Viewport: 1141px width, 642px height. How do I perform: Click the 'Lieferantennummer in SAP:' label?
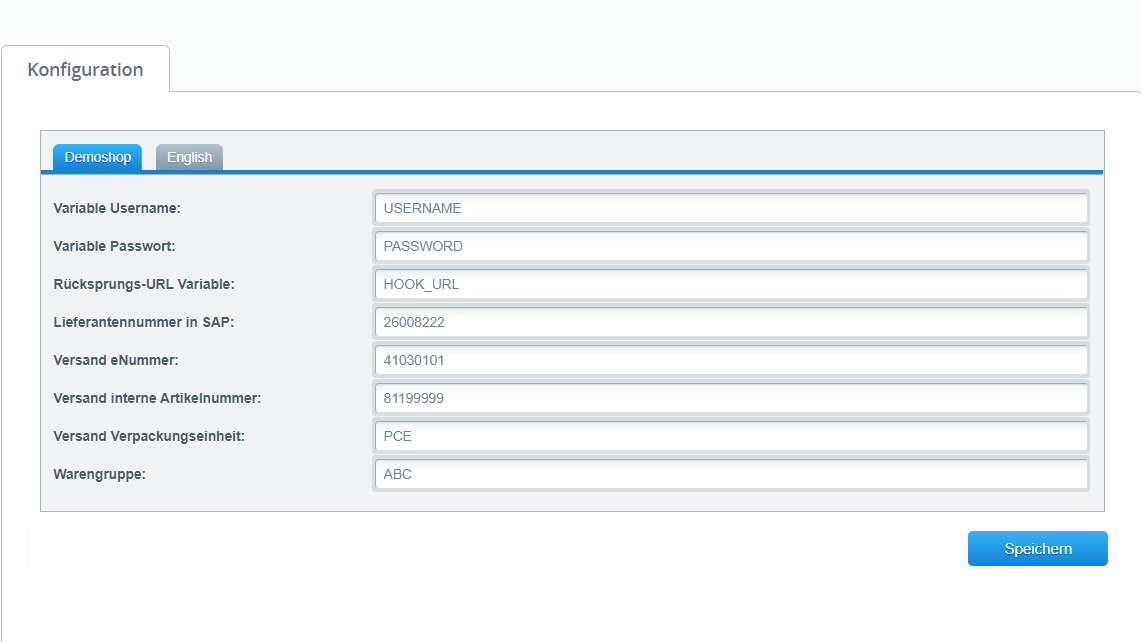[143, 322]
